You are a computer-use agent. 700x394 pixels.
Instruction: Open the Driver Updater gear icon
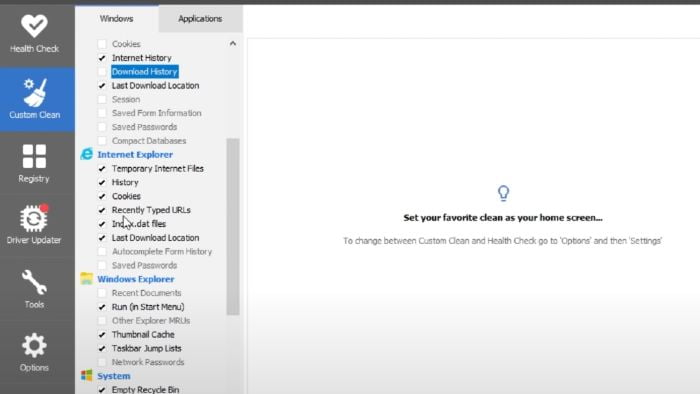(x=34, y=218)
